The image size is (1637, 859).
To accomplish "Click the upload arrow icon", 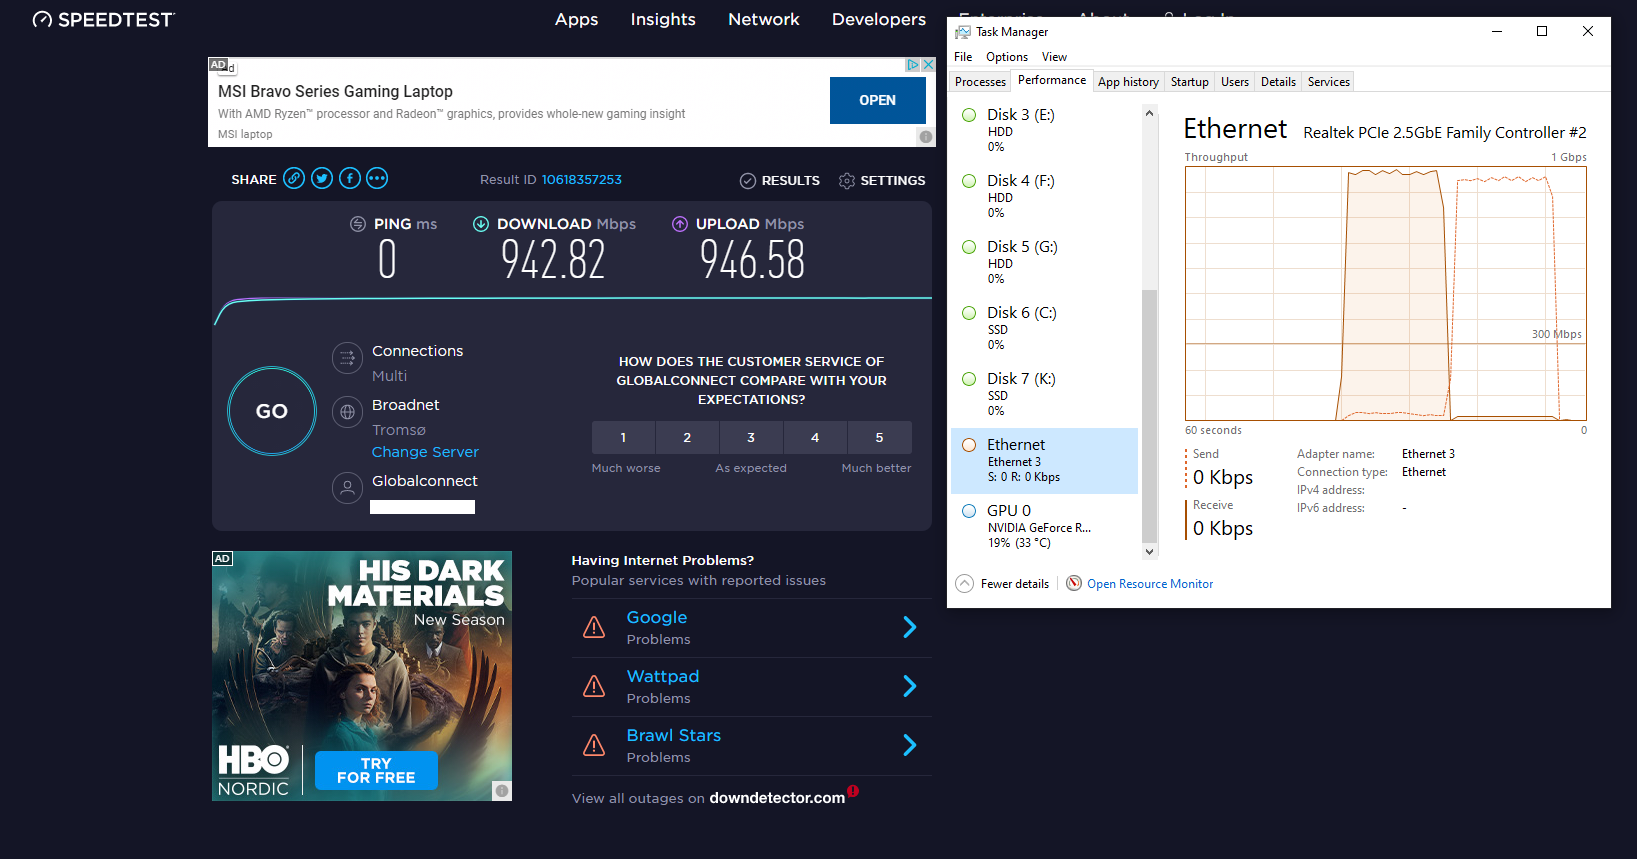I will coord(680,224).
